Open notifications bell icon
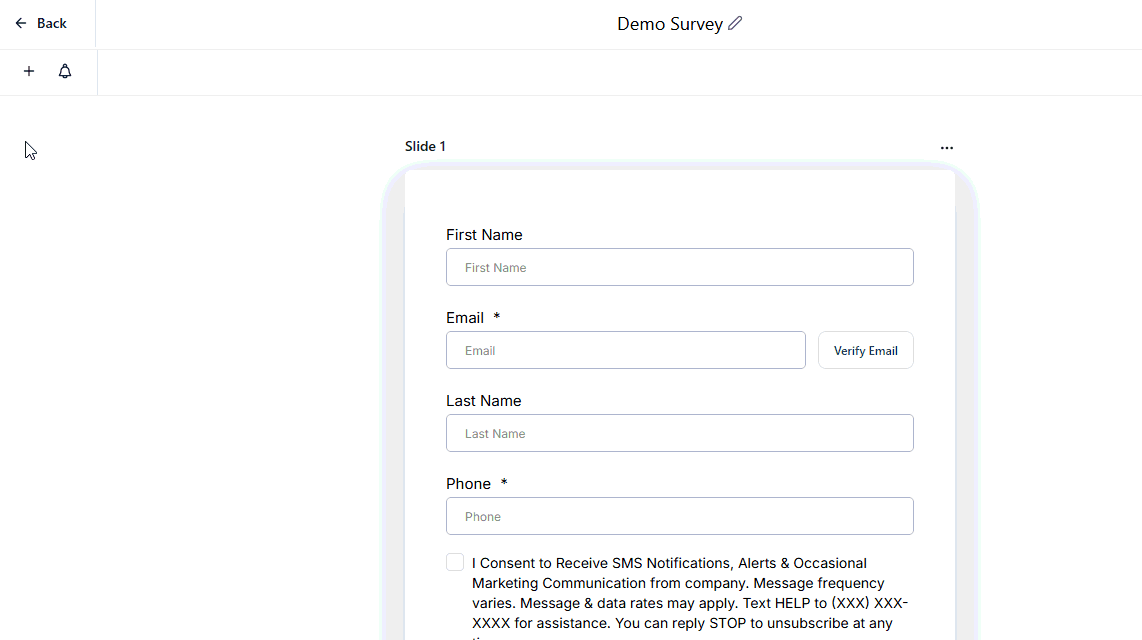Screen dimensions: 1142x640 (65, 71)
